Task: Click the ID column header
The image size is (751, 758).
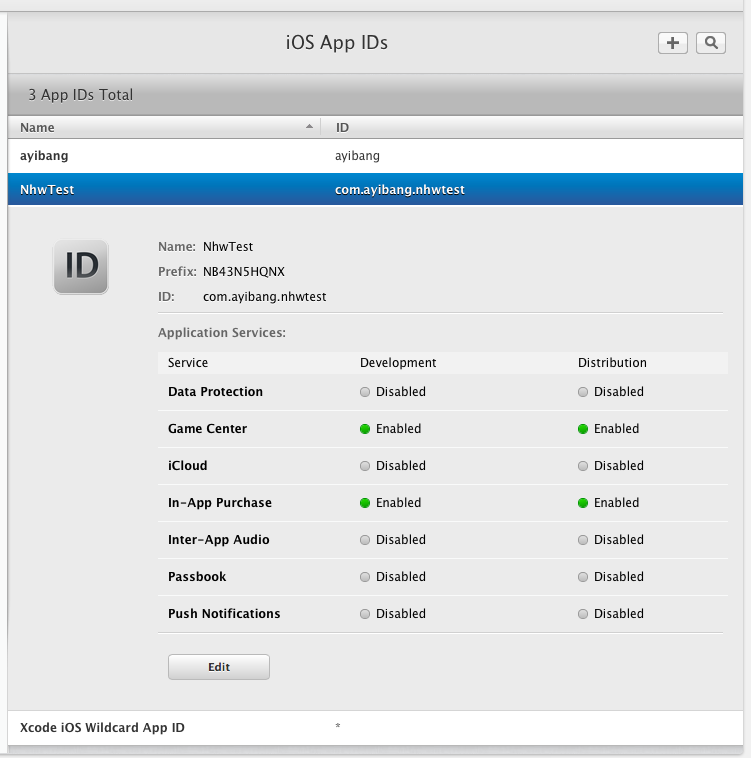Action: point(532,128)
